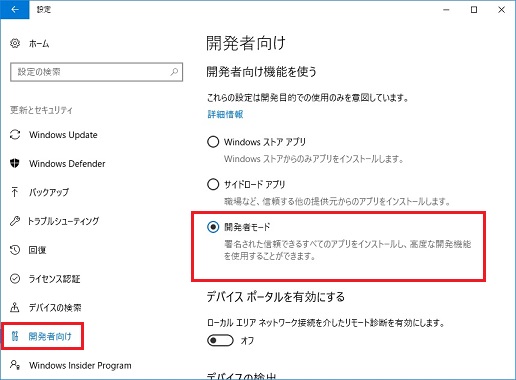516x380 pixels.
Task: Click the オフ label beside the toggle
Action: click(x=247, y=341)
